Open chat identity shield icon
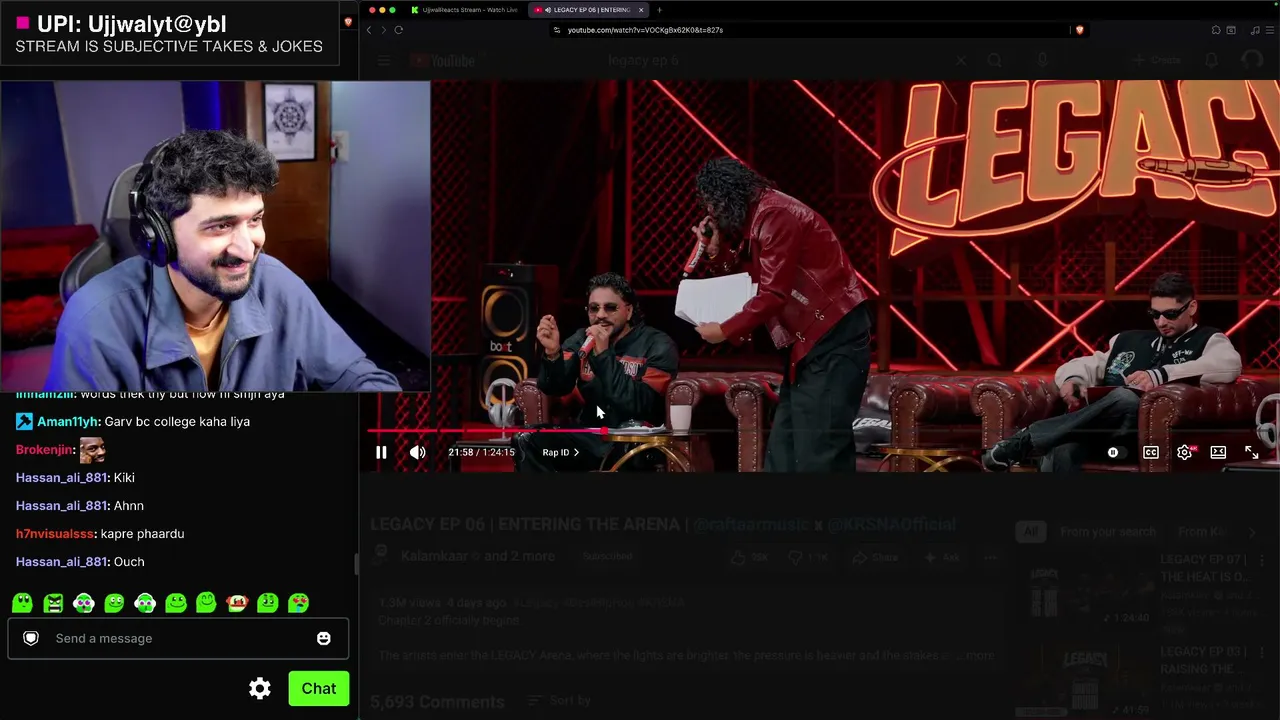The width and height of the screenshot is (1280, 720). pos(31,638)
